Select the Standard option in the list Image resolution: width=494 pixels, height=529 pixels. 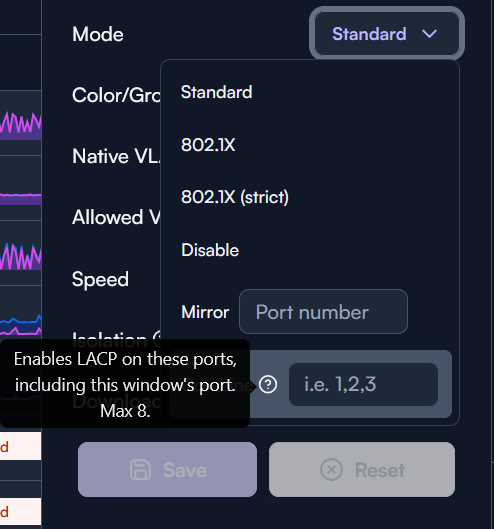click(310, 92)
